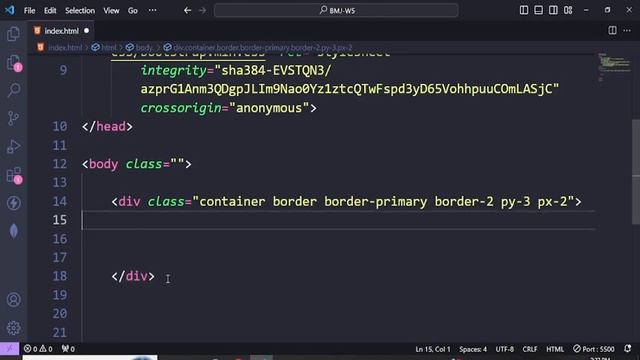This screenshot has width=640, height=360.
Task: Open notifications bell icon
Action: coord(628,349)
